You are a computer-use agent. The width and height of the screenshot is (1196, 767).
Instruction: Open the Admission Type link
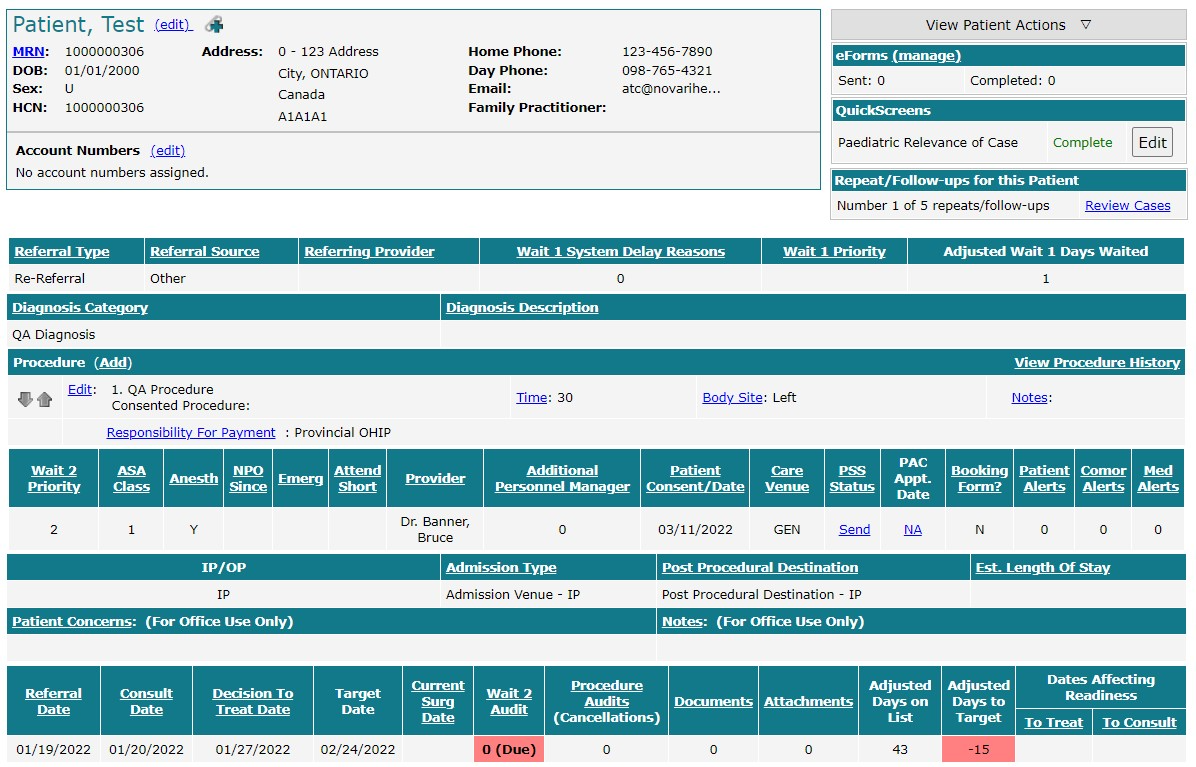(501, 568)
